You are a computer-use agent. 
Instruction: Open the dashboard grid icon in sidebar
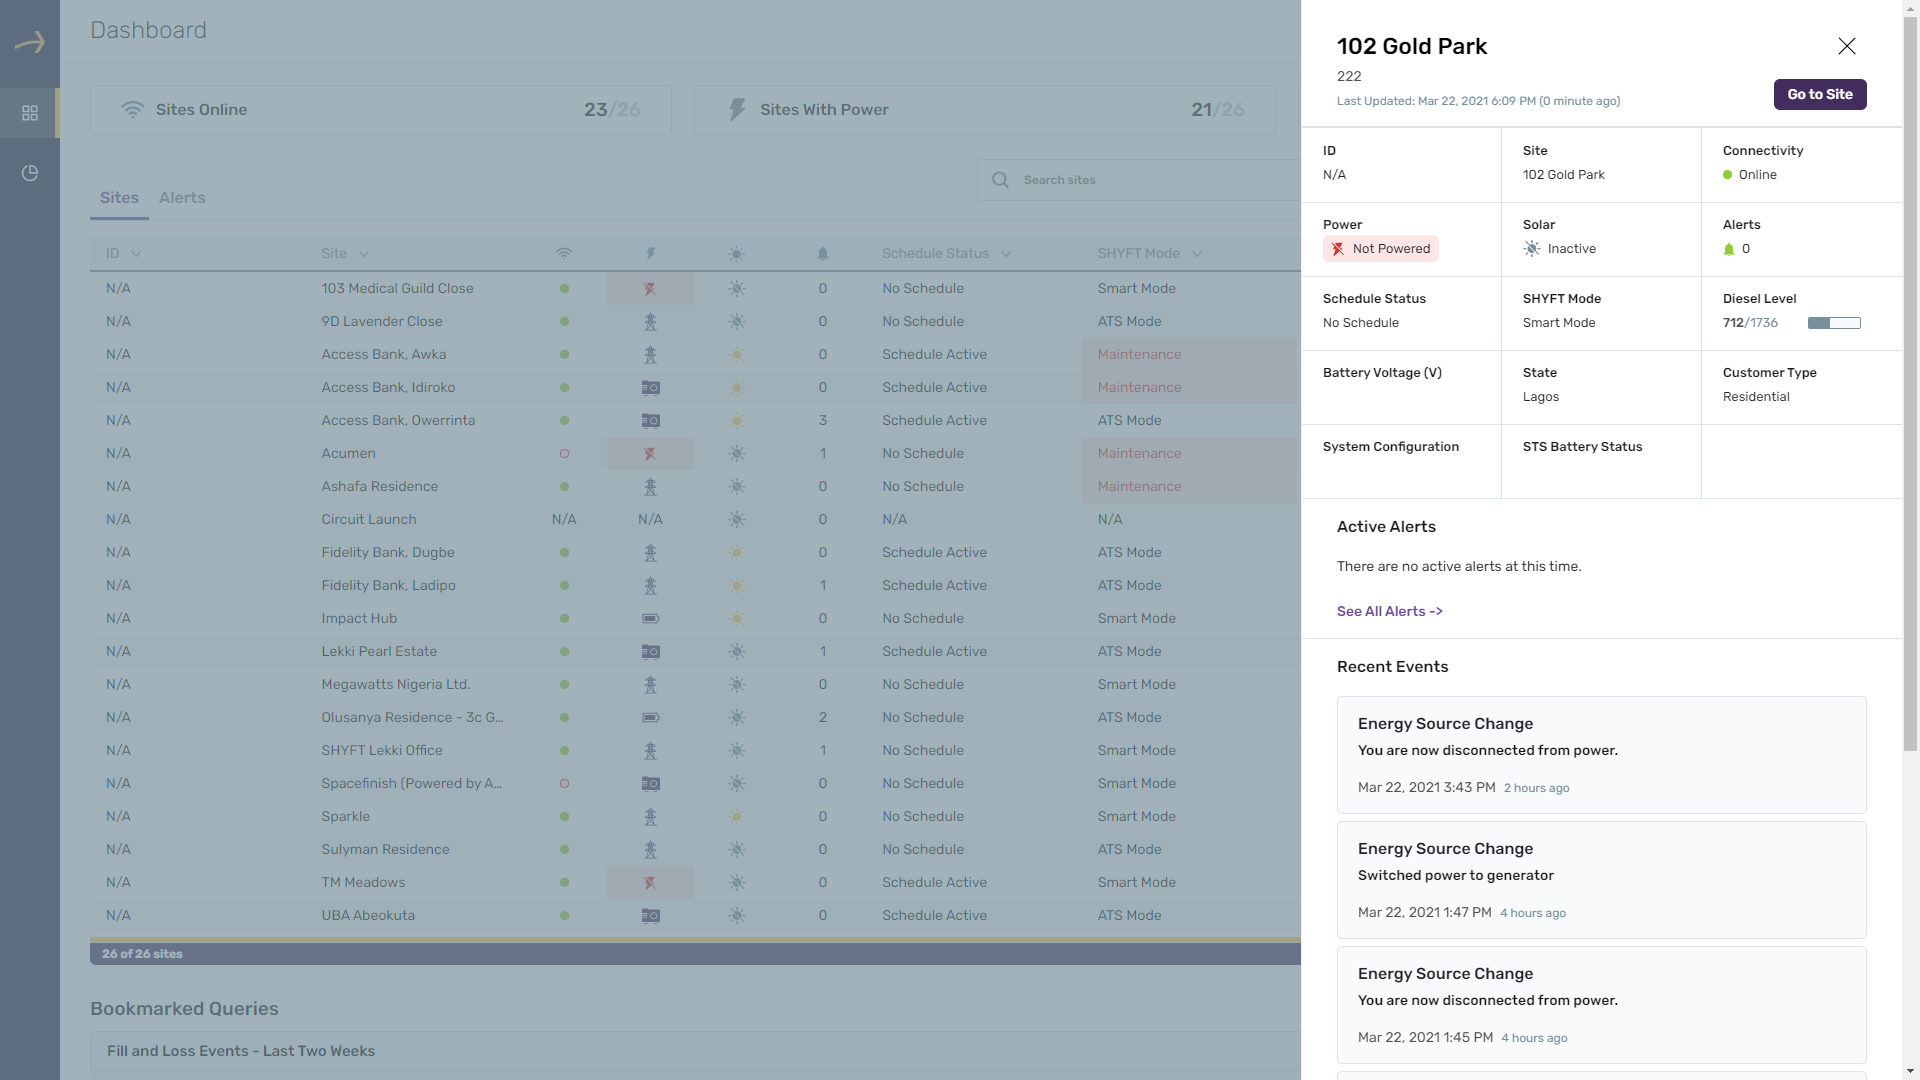[30, 113]
